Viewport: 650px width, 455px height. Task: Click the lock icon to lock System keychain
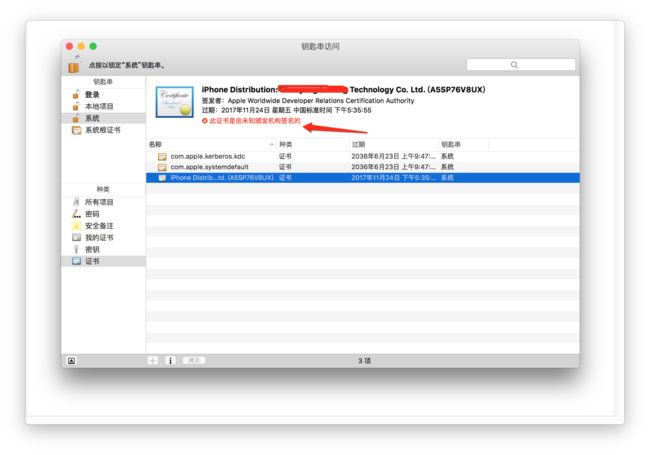pyautogui.click(x=74, y=64)
